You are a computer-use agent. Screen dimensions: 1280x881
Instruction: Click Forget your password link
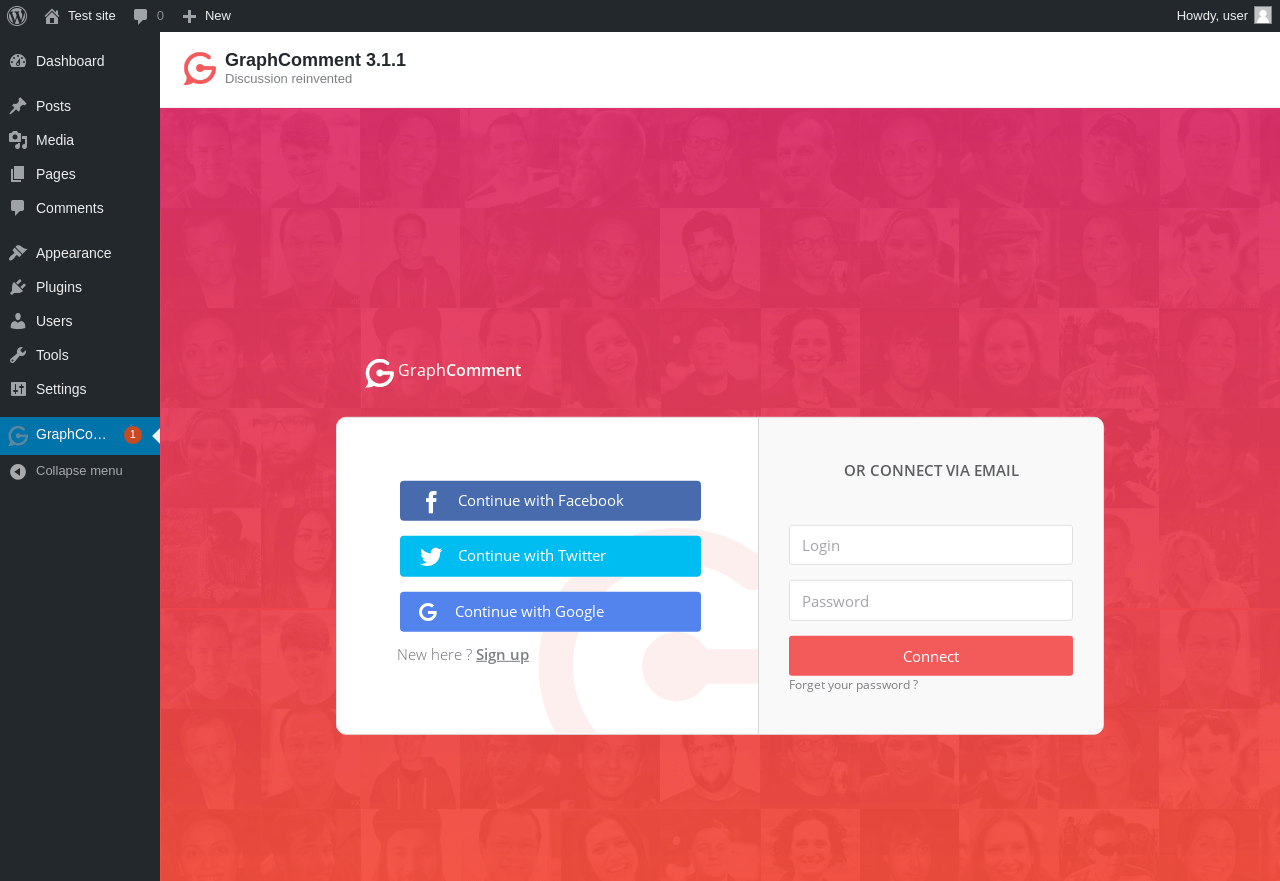[x=853, y=685]
